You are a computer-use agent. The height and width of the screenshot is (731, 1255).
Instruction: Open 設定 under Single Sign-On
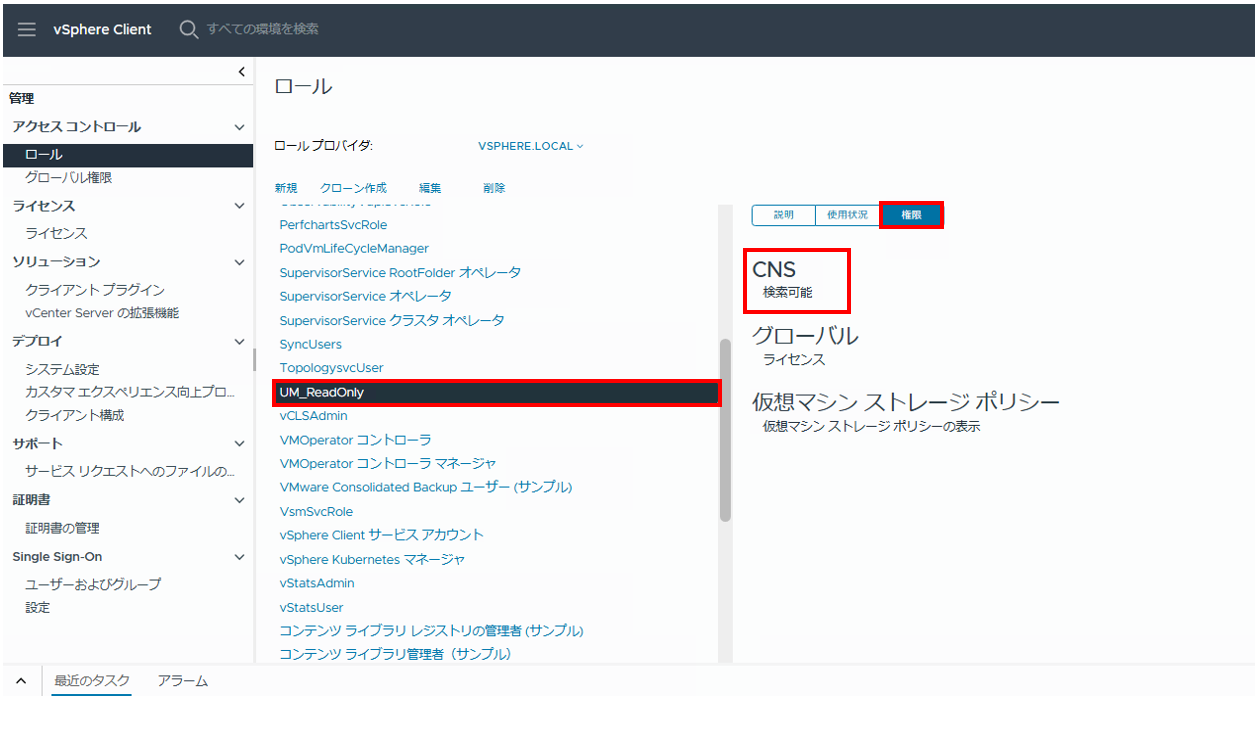point(37,607)
